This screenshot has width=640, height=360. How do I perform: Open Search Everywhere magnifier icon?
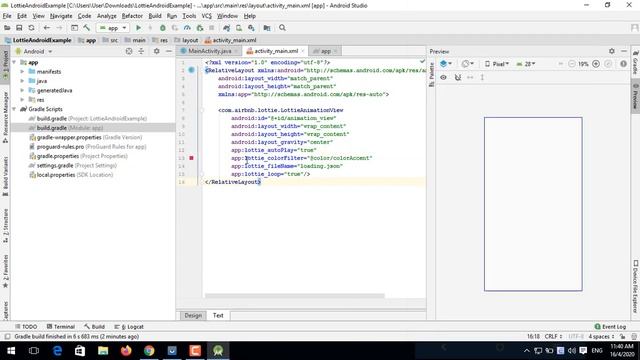coord(282,28)
